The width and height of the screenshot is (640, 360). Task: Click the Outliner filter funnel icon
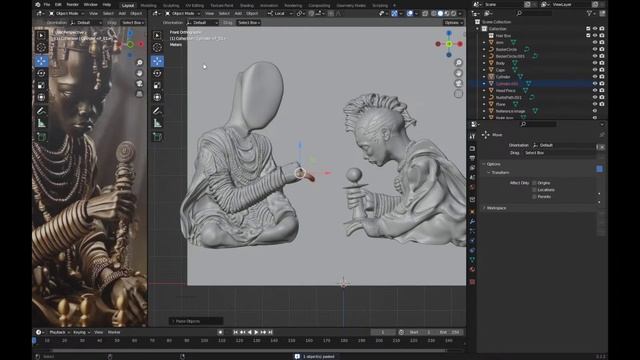[589, 13]
